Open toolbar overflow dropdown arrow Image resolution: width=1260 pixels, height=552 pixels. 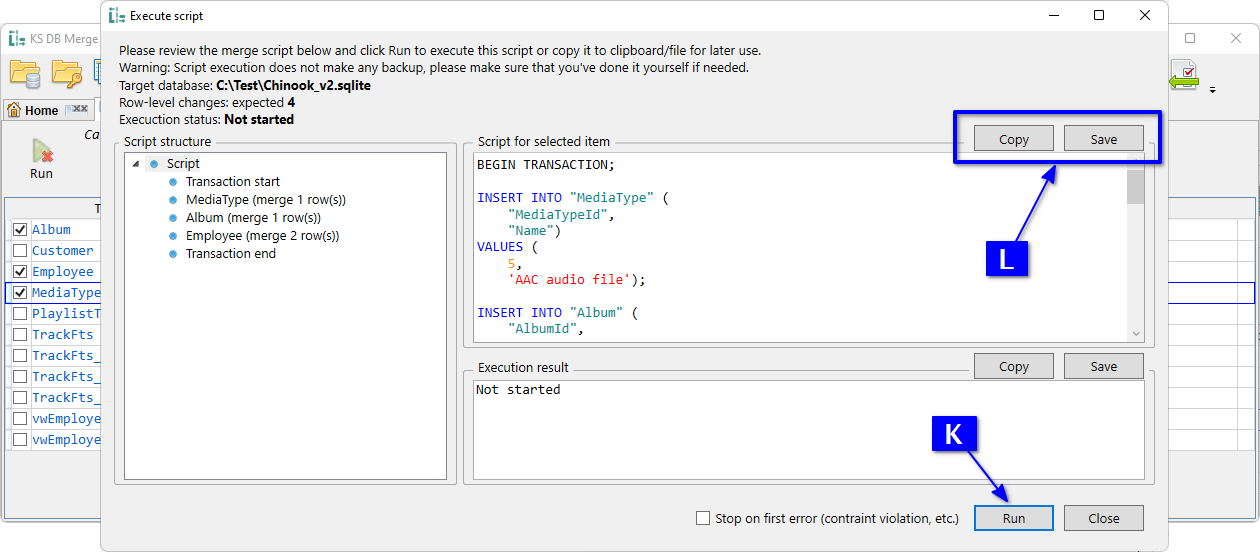[x=1212, y=90]
